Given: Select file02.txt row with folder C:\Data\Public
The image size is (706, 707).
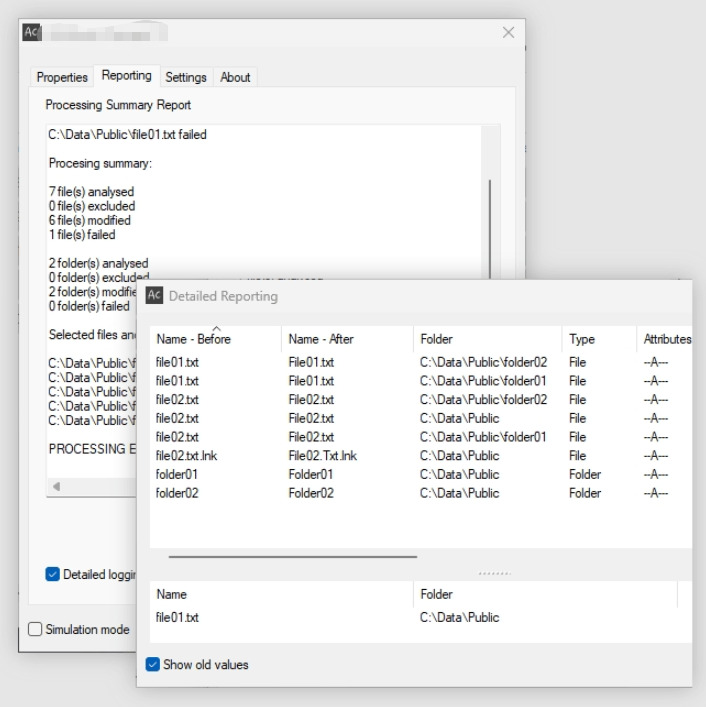Looking at the screenshot, I should [x=421, y=418].
